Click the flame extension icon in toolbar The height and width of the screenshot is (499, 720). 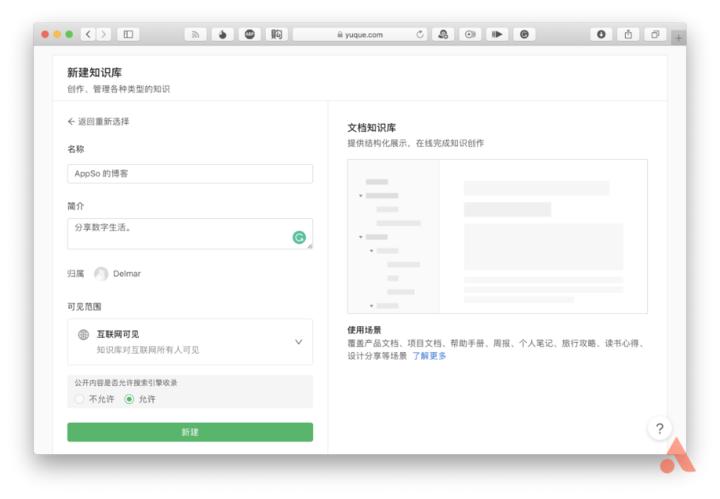(x=223, y=34)
